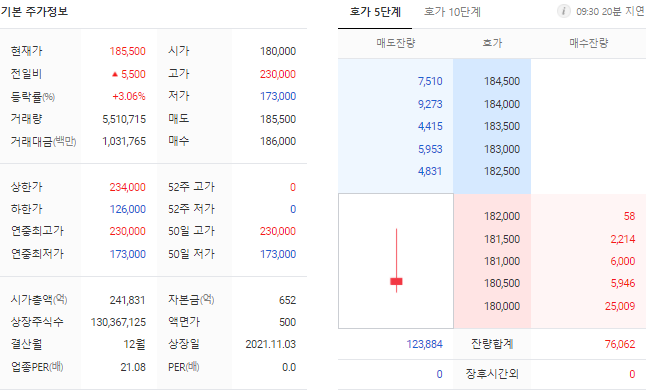
Task: Select the 182,500 ask price
Action: coord(502,171)
